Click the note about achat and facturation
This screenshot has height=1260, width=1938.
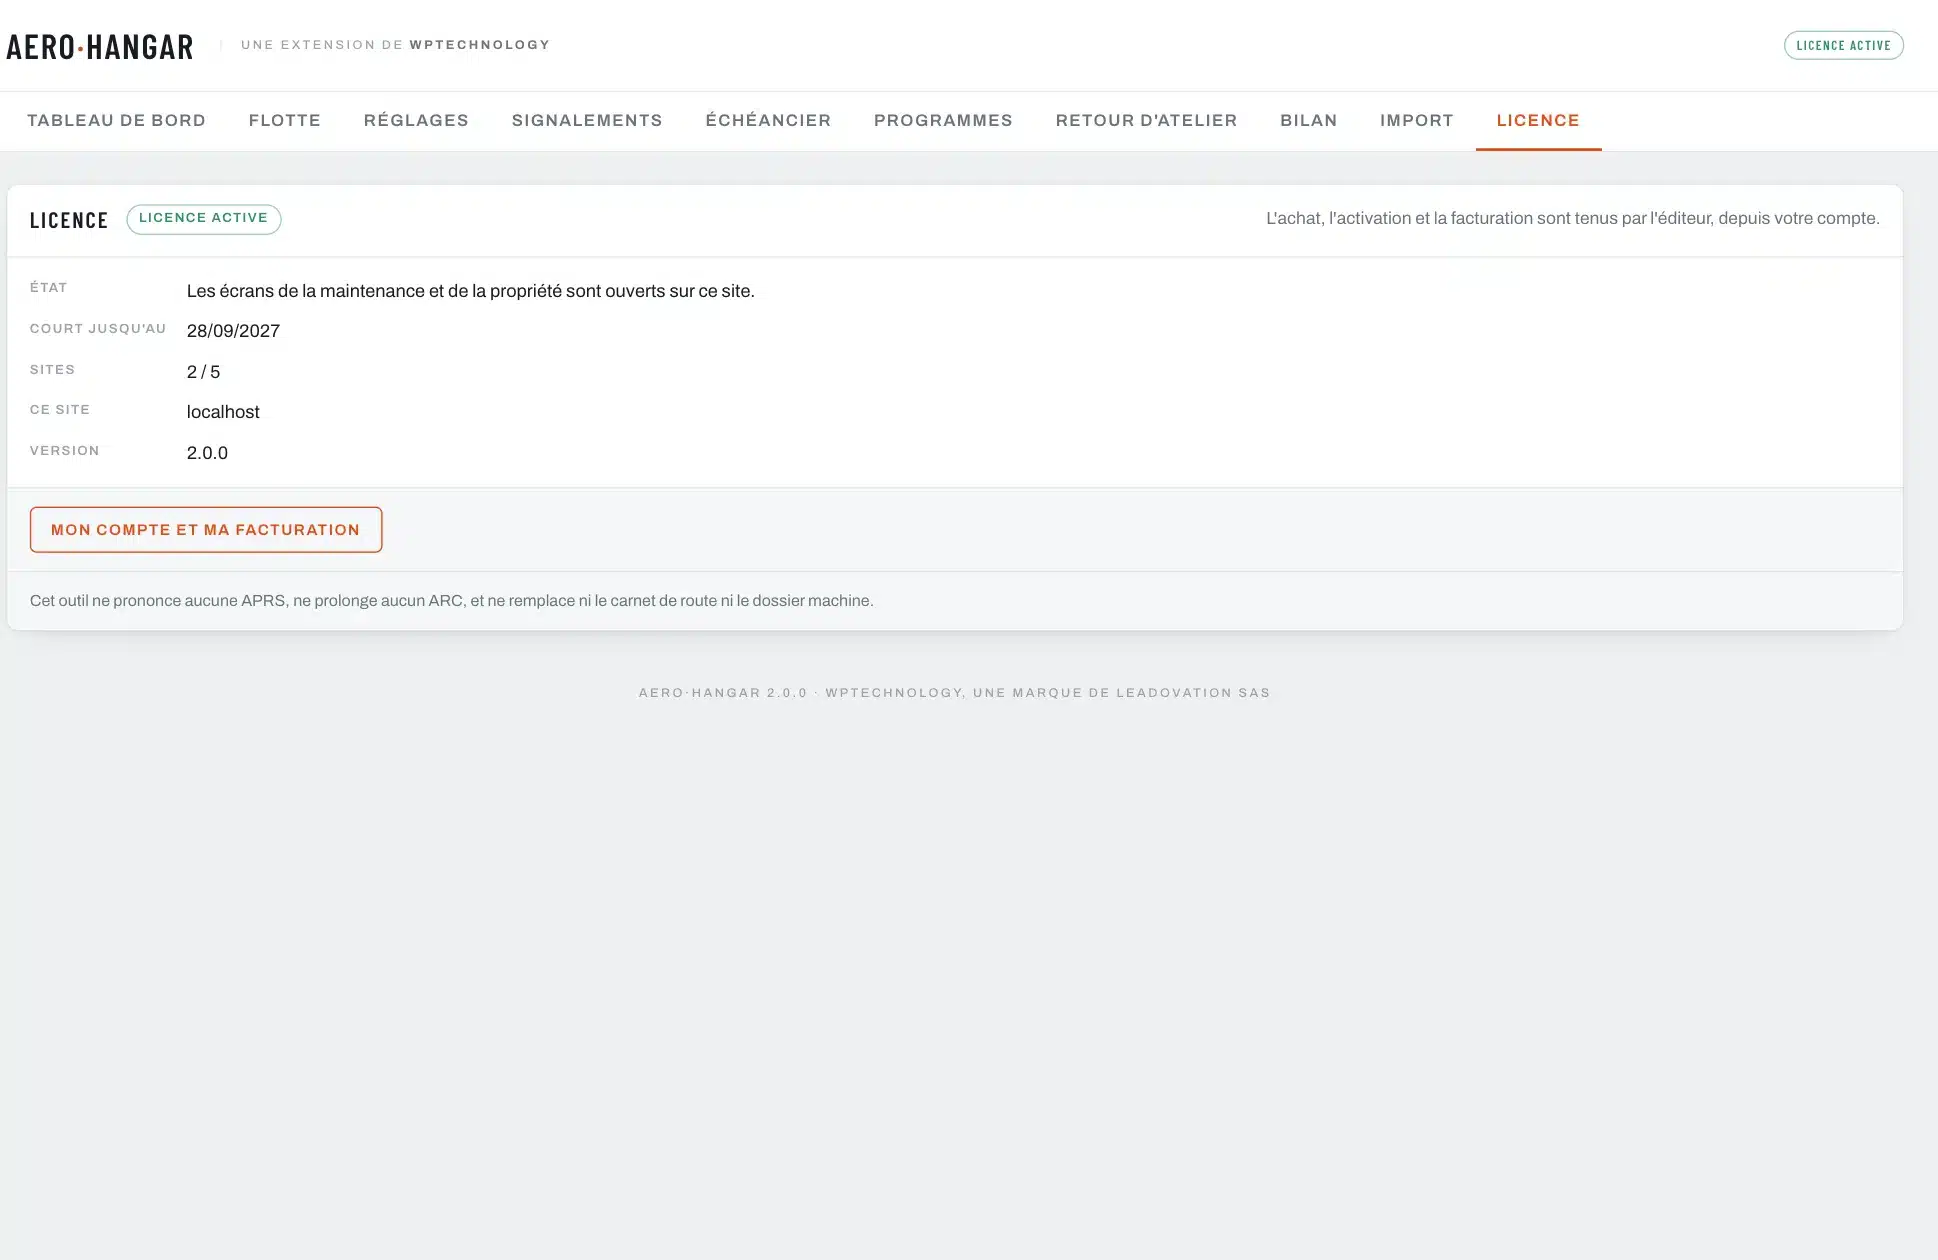click(1573, 219)
